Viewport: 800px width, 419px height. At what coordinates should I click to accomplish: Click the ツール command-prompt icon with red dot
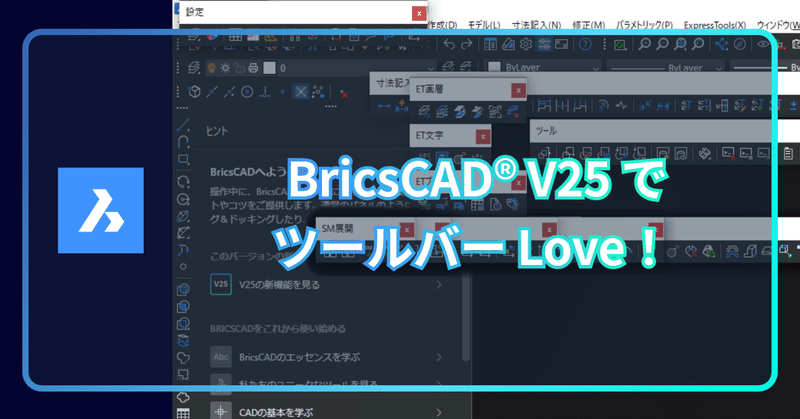[728, 153]
